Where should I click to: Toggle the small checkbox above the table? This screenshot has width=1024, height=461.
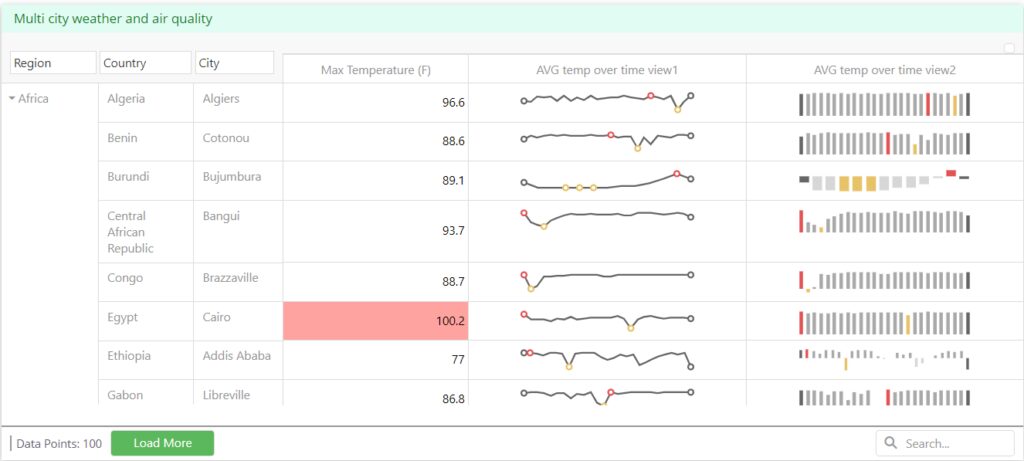pyautogui.click(x=1009, y=48)
